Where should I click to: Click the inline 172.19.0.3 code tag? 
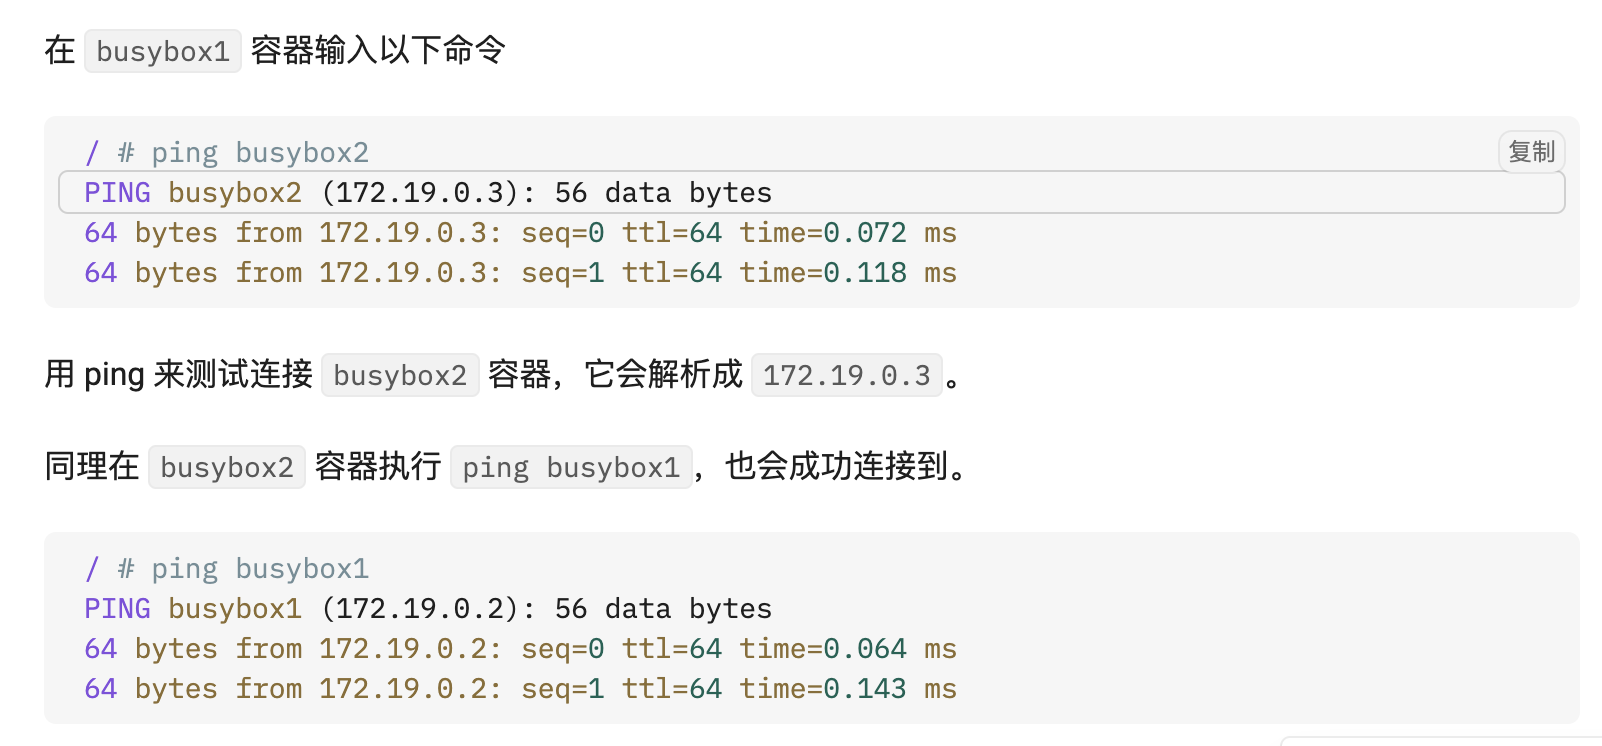point(846,375)
